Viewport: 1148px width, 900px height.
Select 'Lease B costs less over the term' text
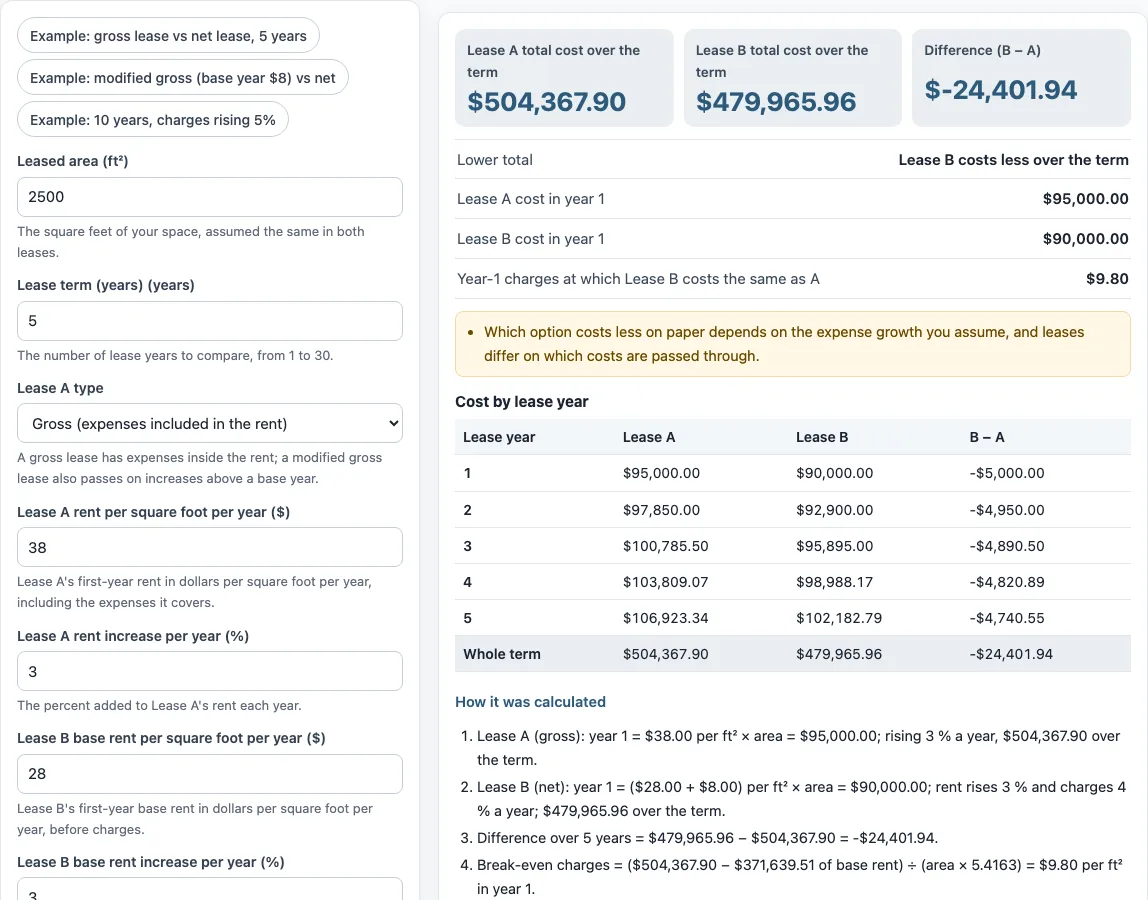1013,160
